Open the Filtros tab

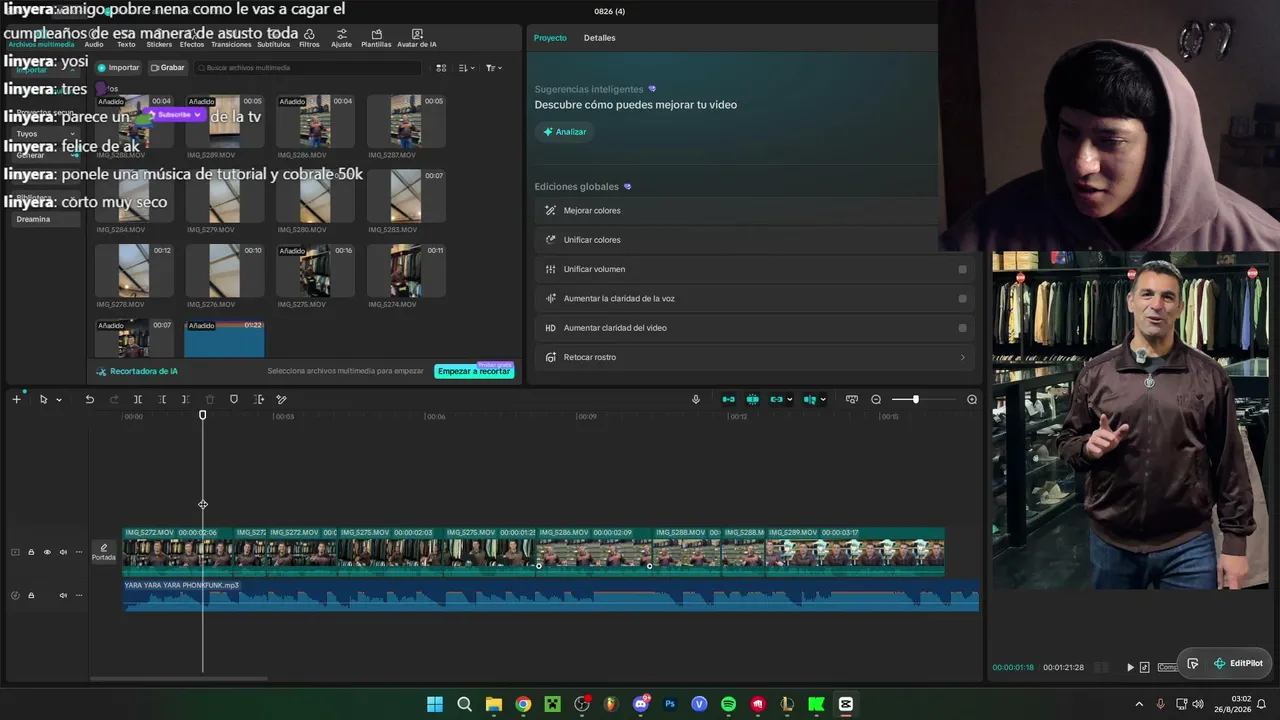309,38
